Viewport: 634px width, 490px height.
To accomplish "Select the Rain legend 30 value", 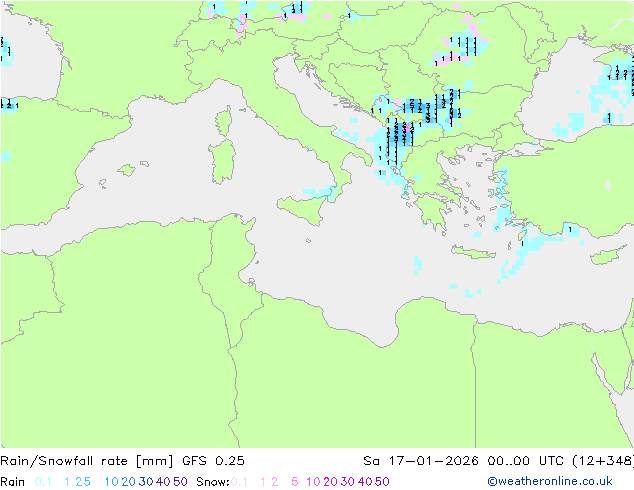I will point(146,482).
